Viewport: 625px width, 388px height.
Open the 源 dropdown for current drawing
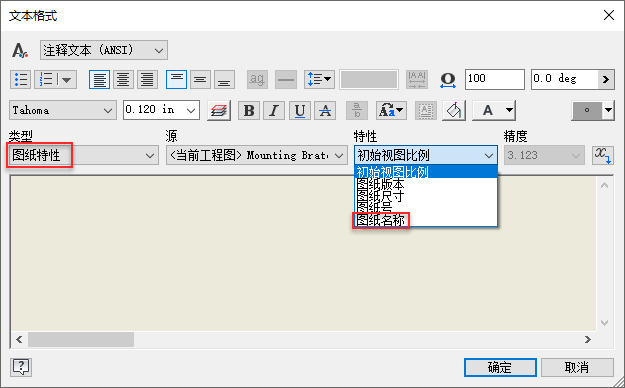pos(257,155)
